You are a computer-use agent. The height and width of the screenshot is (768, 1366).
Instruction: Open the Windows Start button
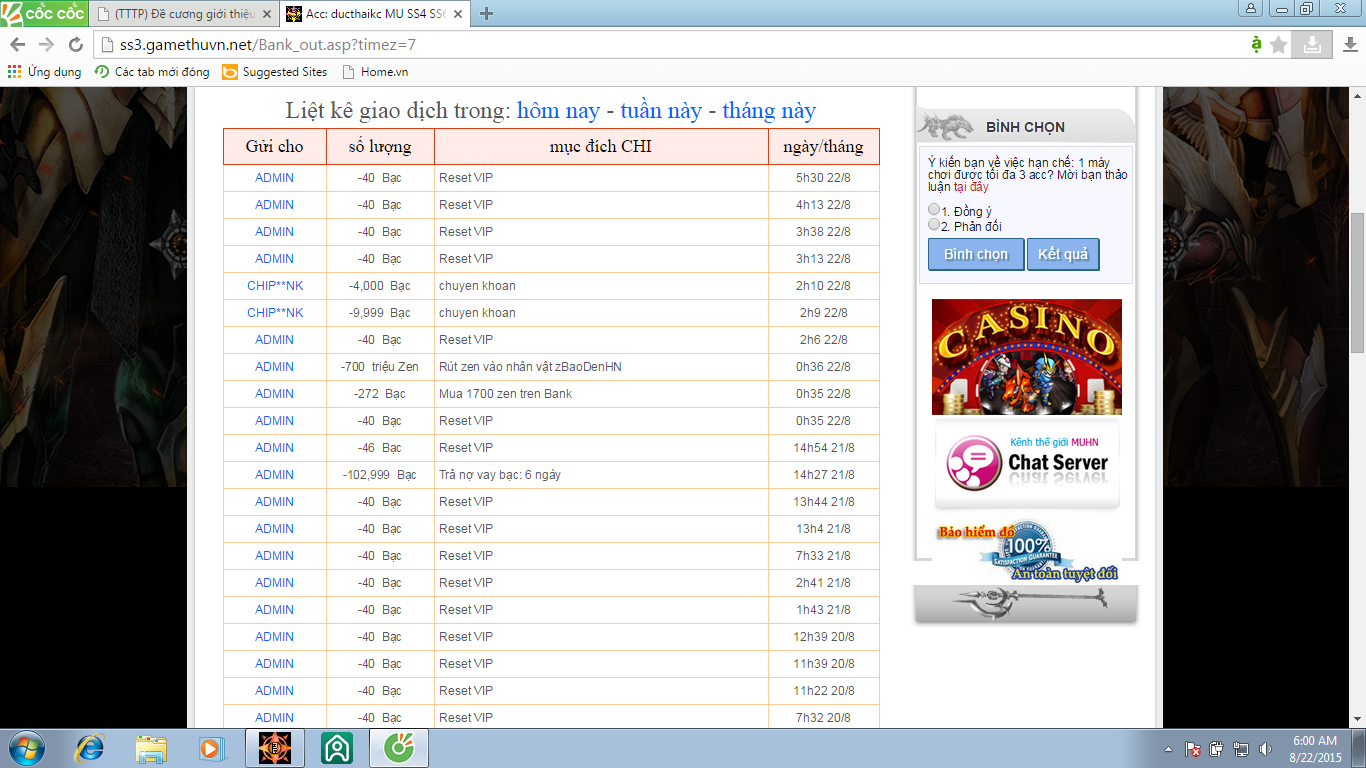(x=26, y=748)
